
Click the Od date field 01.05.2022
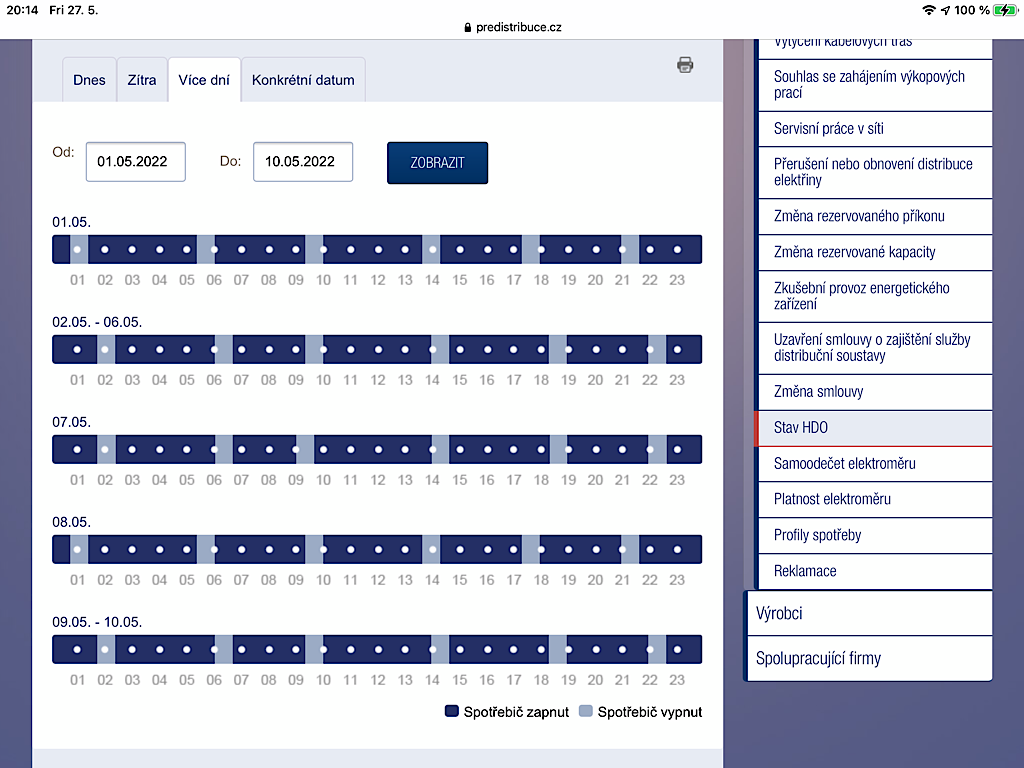[136, 161]
